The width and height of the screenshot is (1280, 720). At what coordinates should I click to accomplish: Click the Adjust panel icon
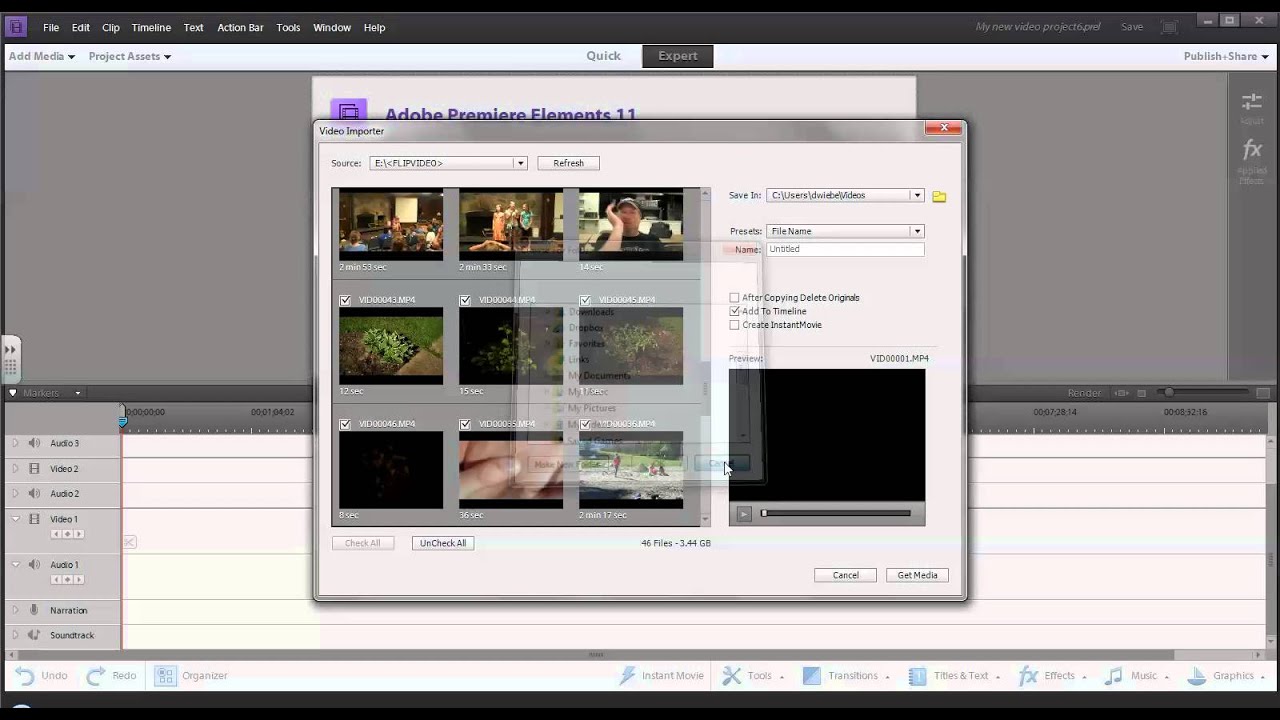tap(1251, 103)
